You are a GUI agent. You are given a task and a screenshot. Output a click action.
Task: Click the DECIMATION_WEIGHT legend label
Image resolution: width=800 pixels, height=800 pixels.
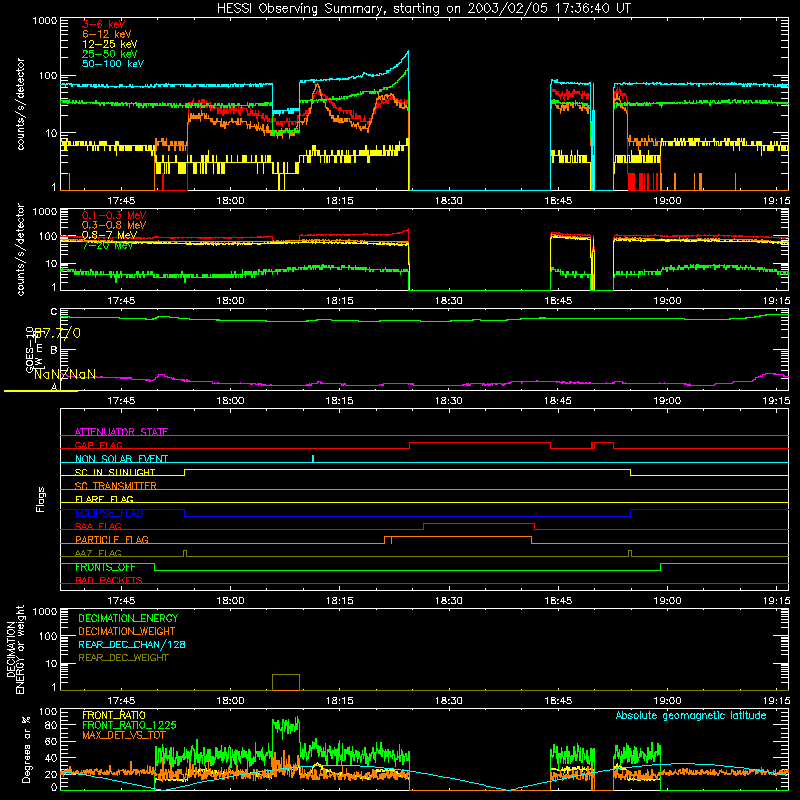[127, 631]
